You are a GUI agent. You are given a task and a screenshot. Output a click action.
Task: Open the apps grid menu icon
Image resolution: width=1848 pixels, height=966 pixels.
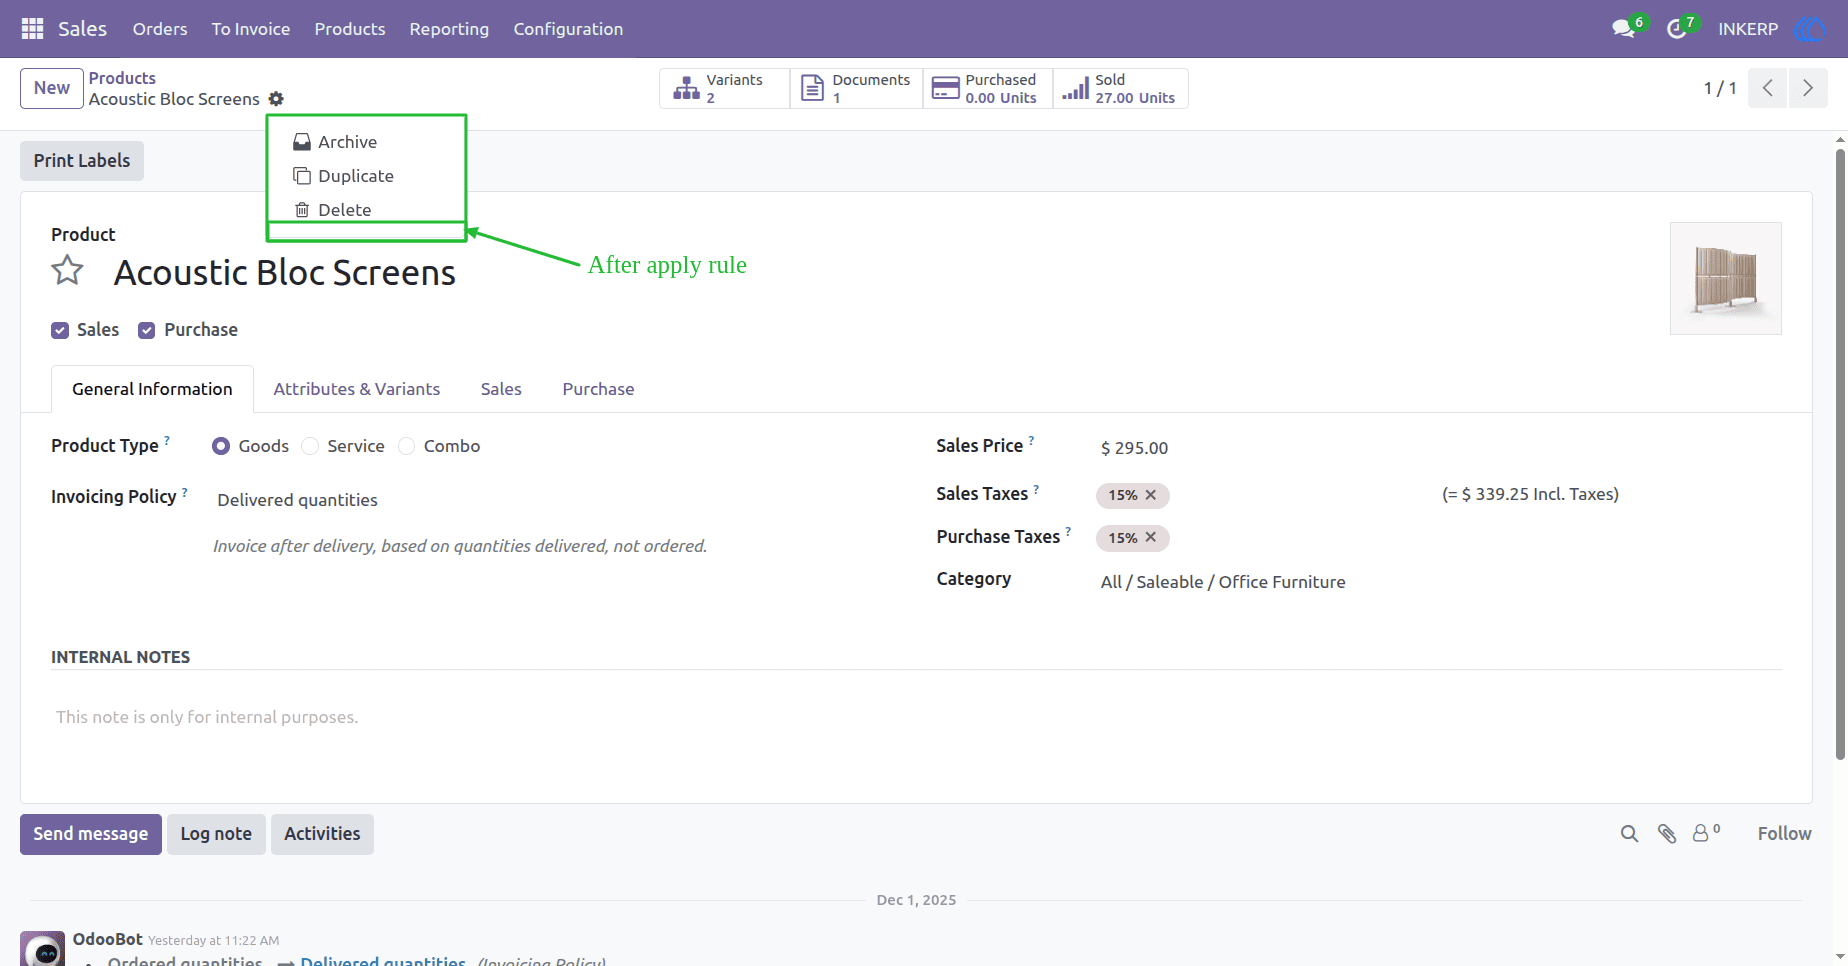(32, 29)
